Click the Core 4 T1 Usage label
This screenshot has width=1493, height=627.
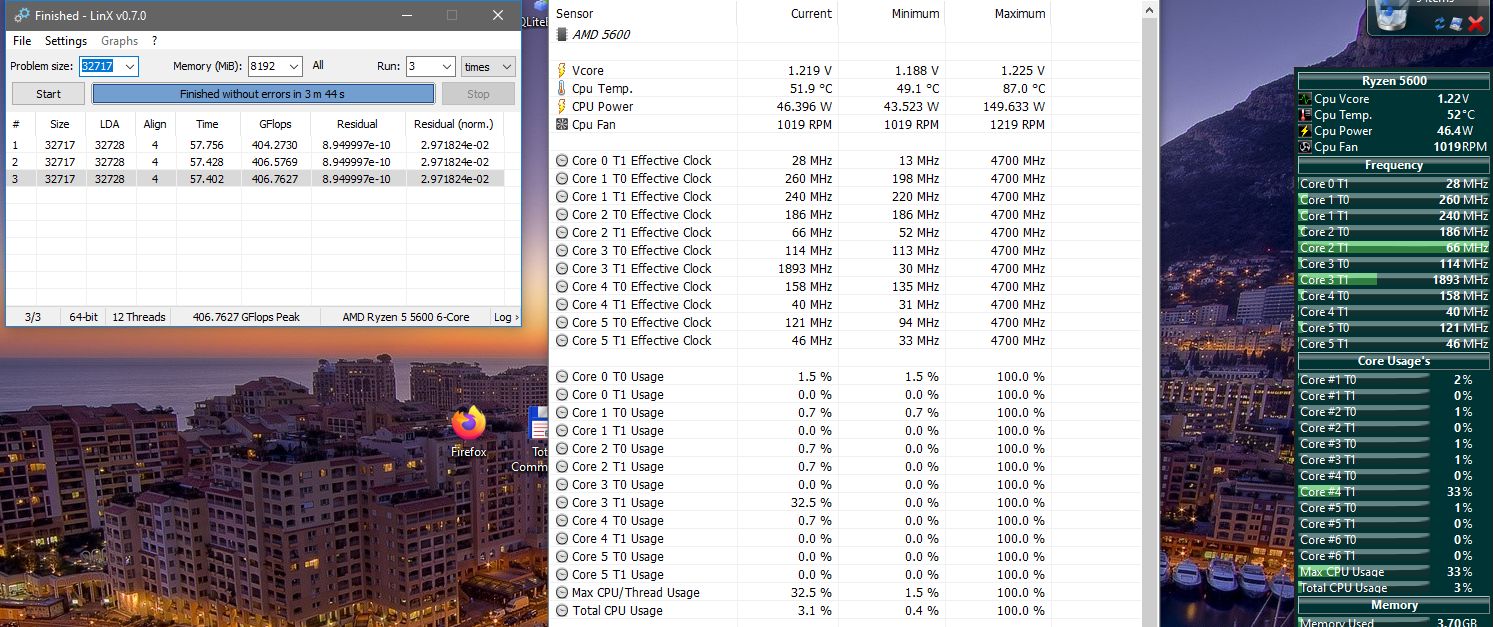617,539
